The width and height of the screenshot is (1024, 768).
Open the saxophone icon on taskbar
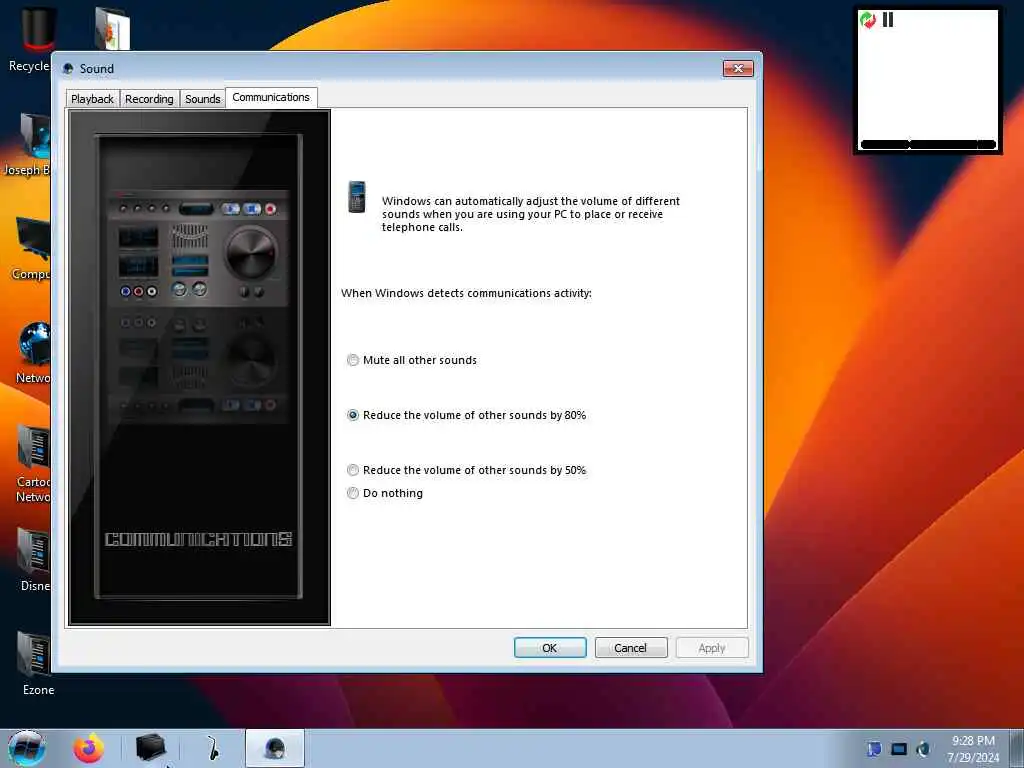tap(212, 748)
